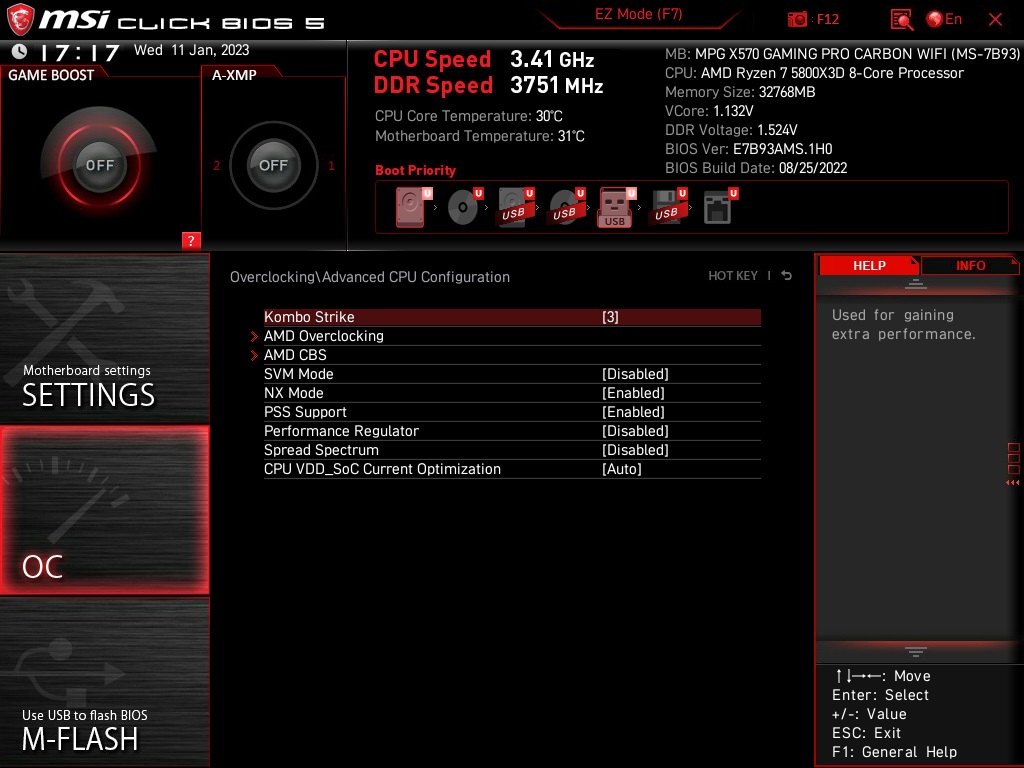Click the clock icon beside the time
The width and height of the screenshot is (1024, 768).
click(x=20, y=51)
